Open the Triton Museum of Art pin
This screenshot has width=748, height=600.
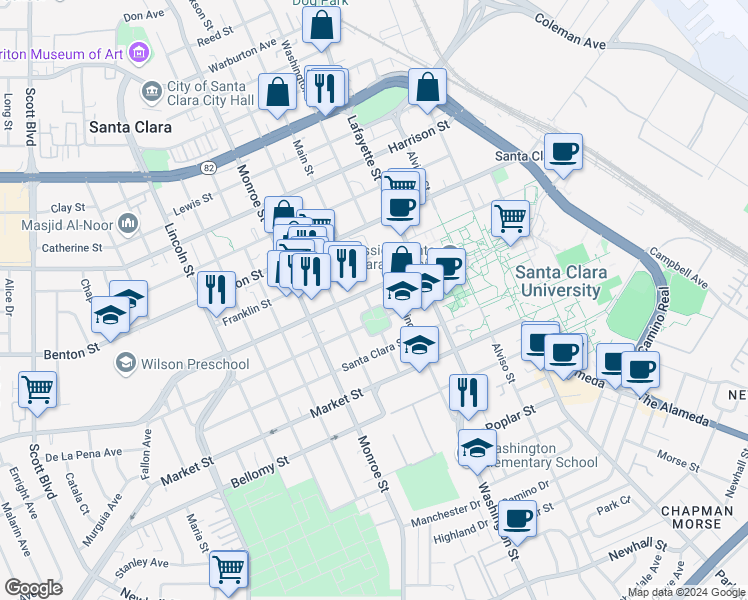pos(139,52)
